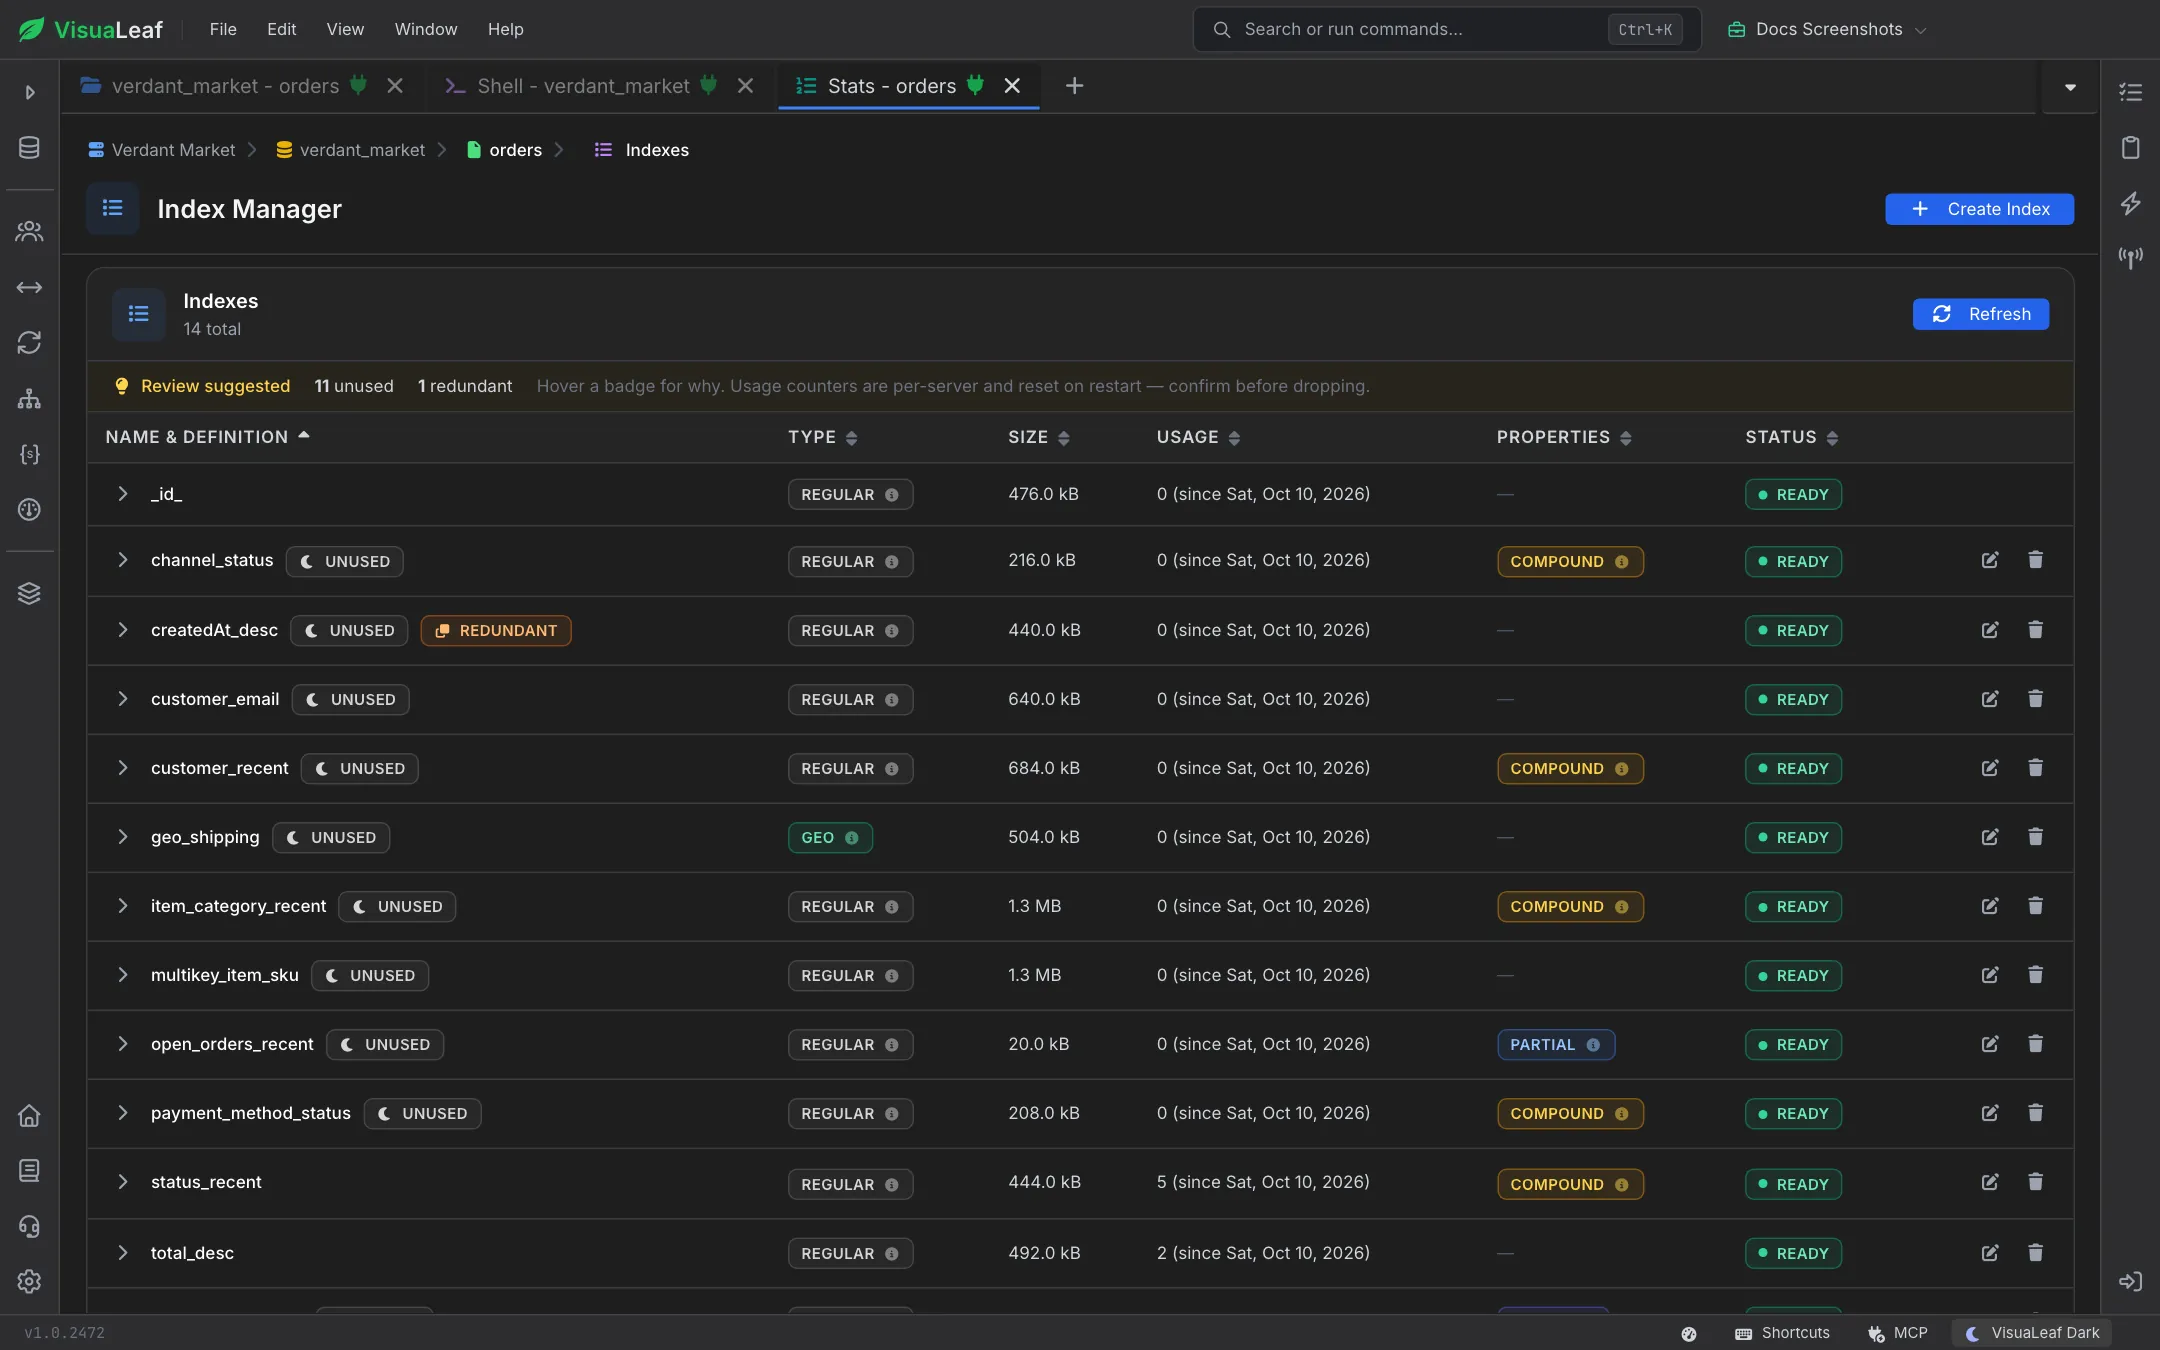Open the task list icon in right panel
This screenshot has height=1350, width=2160.
pos(2131,92)
